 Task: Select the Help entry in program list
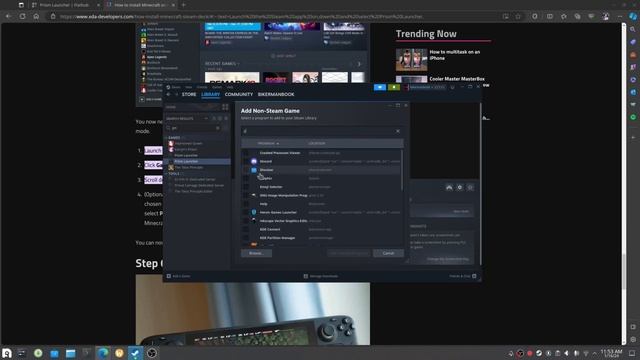(x=264, y=204)
